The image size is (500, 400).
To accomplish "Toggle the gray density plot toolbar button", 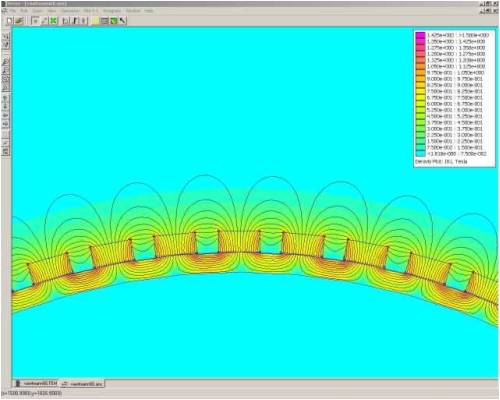I will tap(105, 21).
